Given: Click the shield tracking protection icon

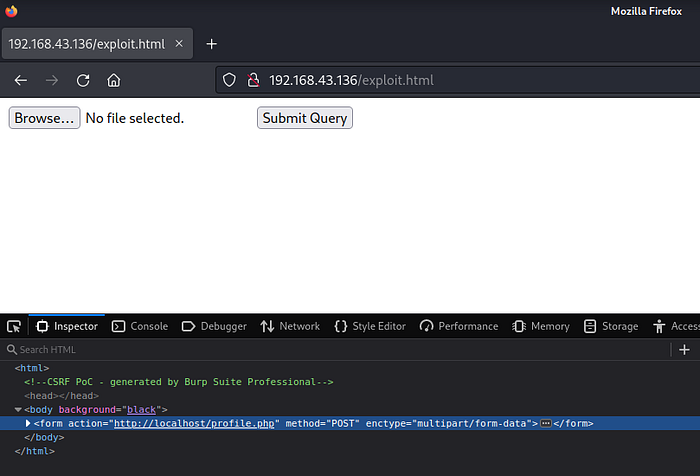Looking at the screenshot, I should pos(229,80).
